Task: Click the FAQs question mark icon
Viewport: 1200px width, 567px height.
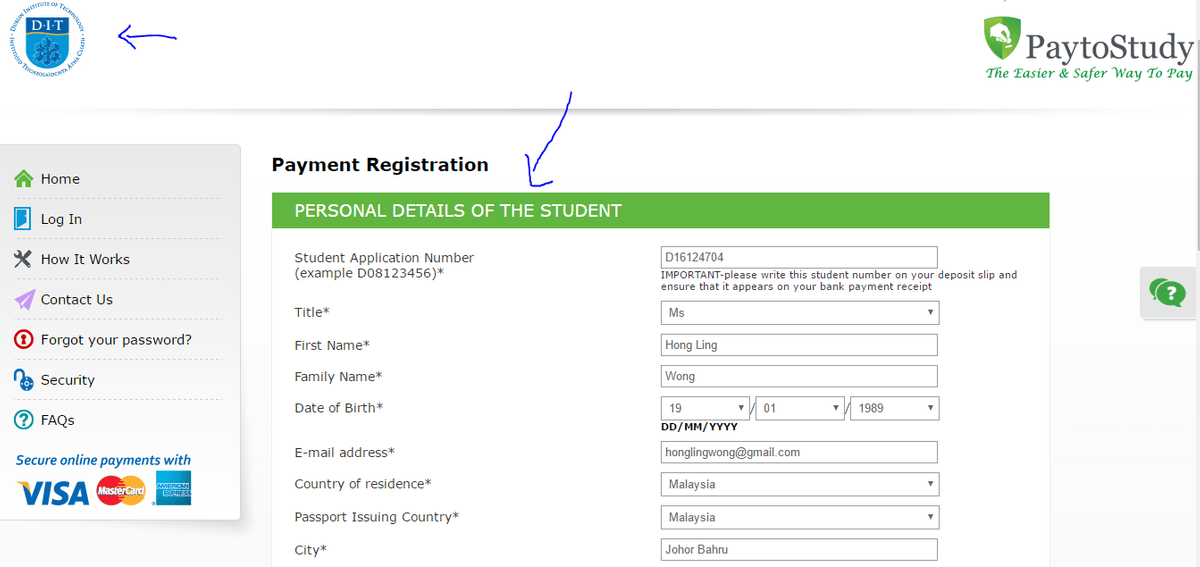Action: coord(24,420)
